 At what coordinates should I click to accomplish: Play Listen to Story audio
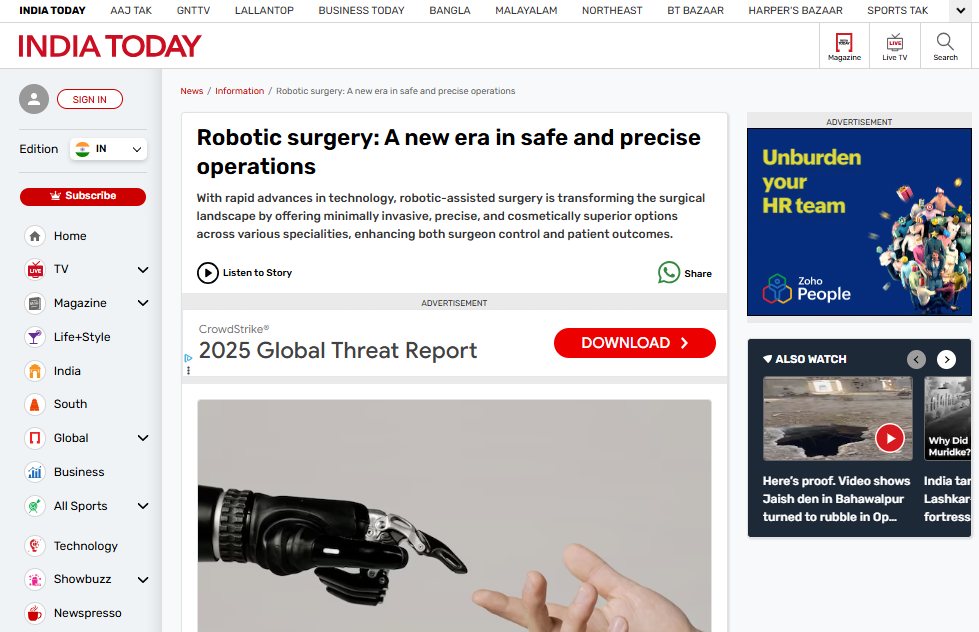[x=208, y=273]
